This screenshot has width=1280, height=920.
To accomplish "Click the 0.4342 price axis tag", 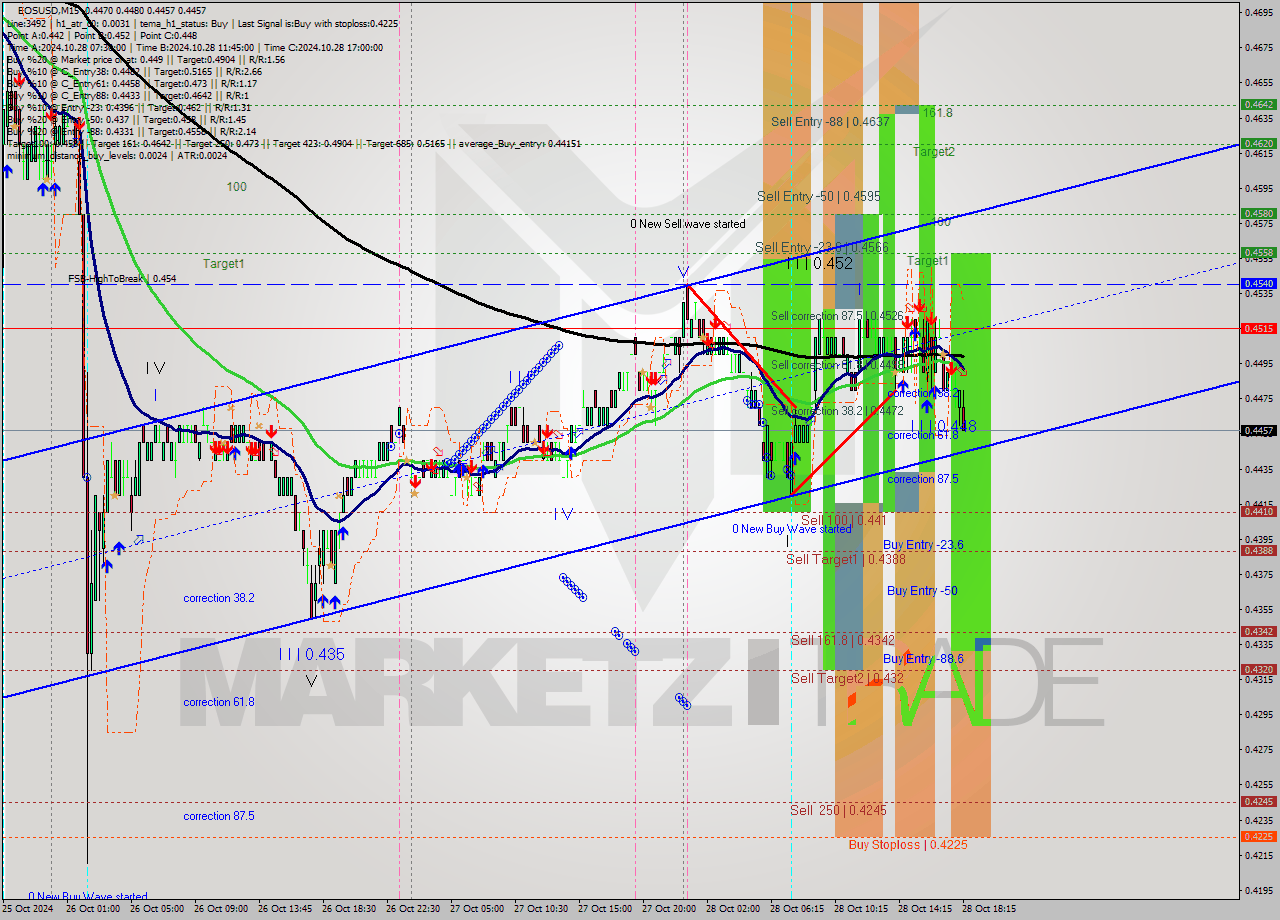I will click(1258, 631).
